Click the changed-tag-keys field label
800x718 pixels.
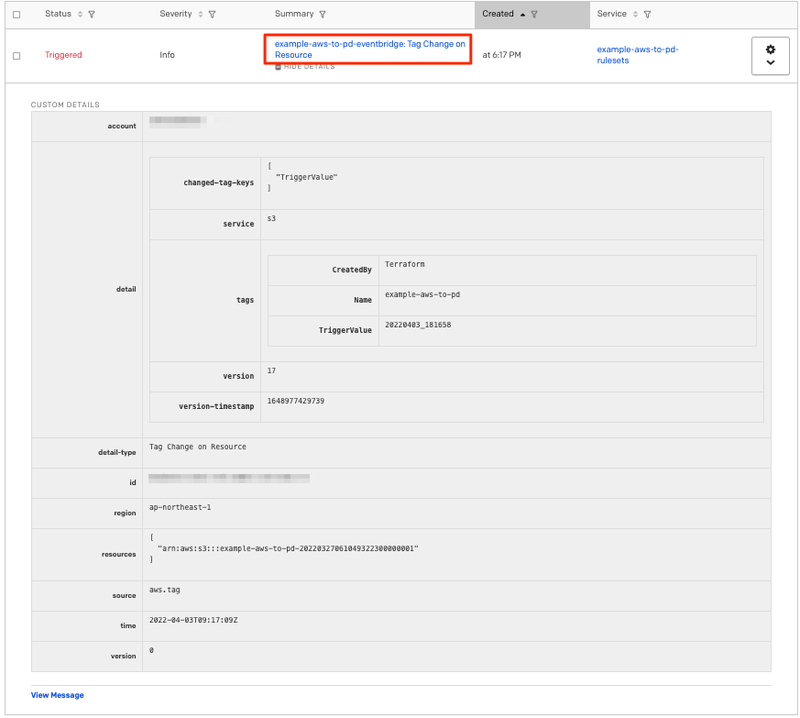click(x=218, y=183)
